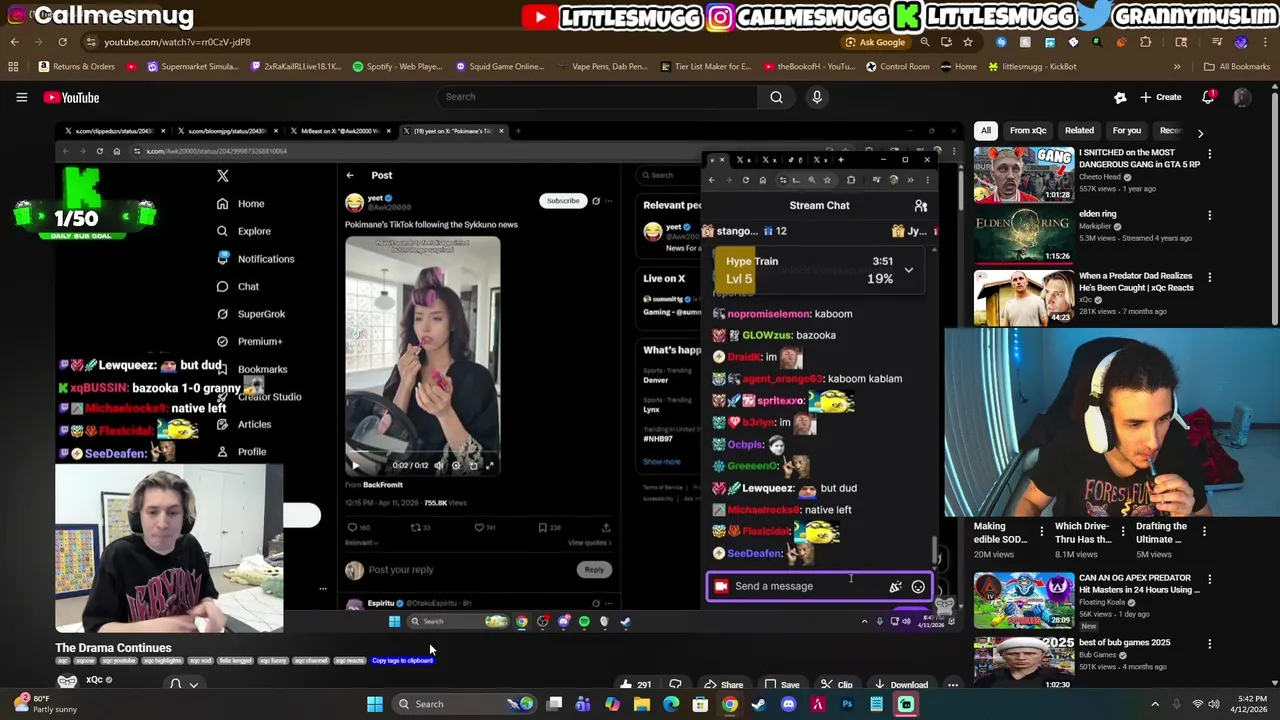The image size is (1280, 720).
Task: Open the littlesmugg - KickBot bookmark
Action: 1032,67
